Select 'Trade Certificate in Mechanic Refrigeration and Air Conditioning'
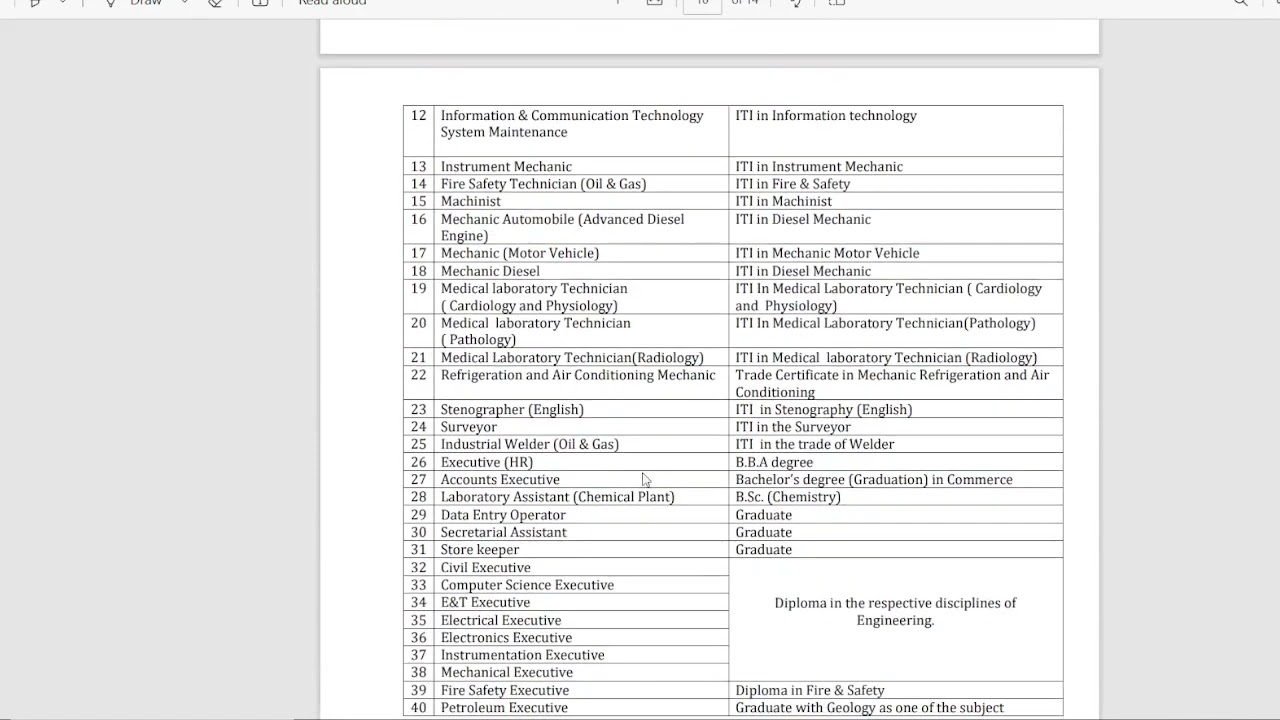Screen dimensions: 1280x720 [892, 383]
